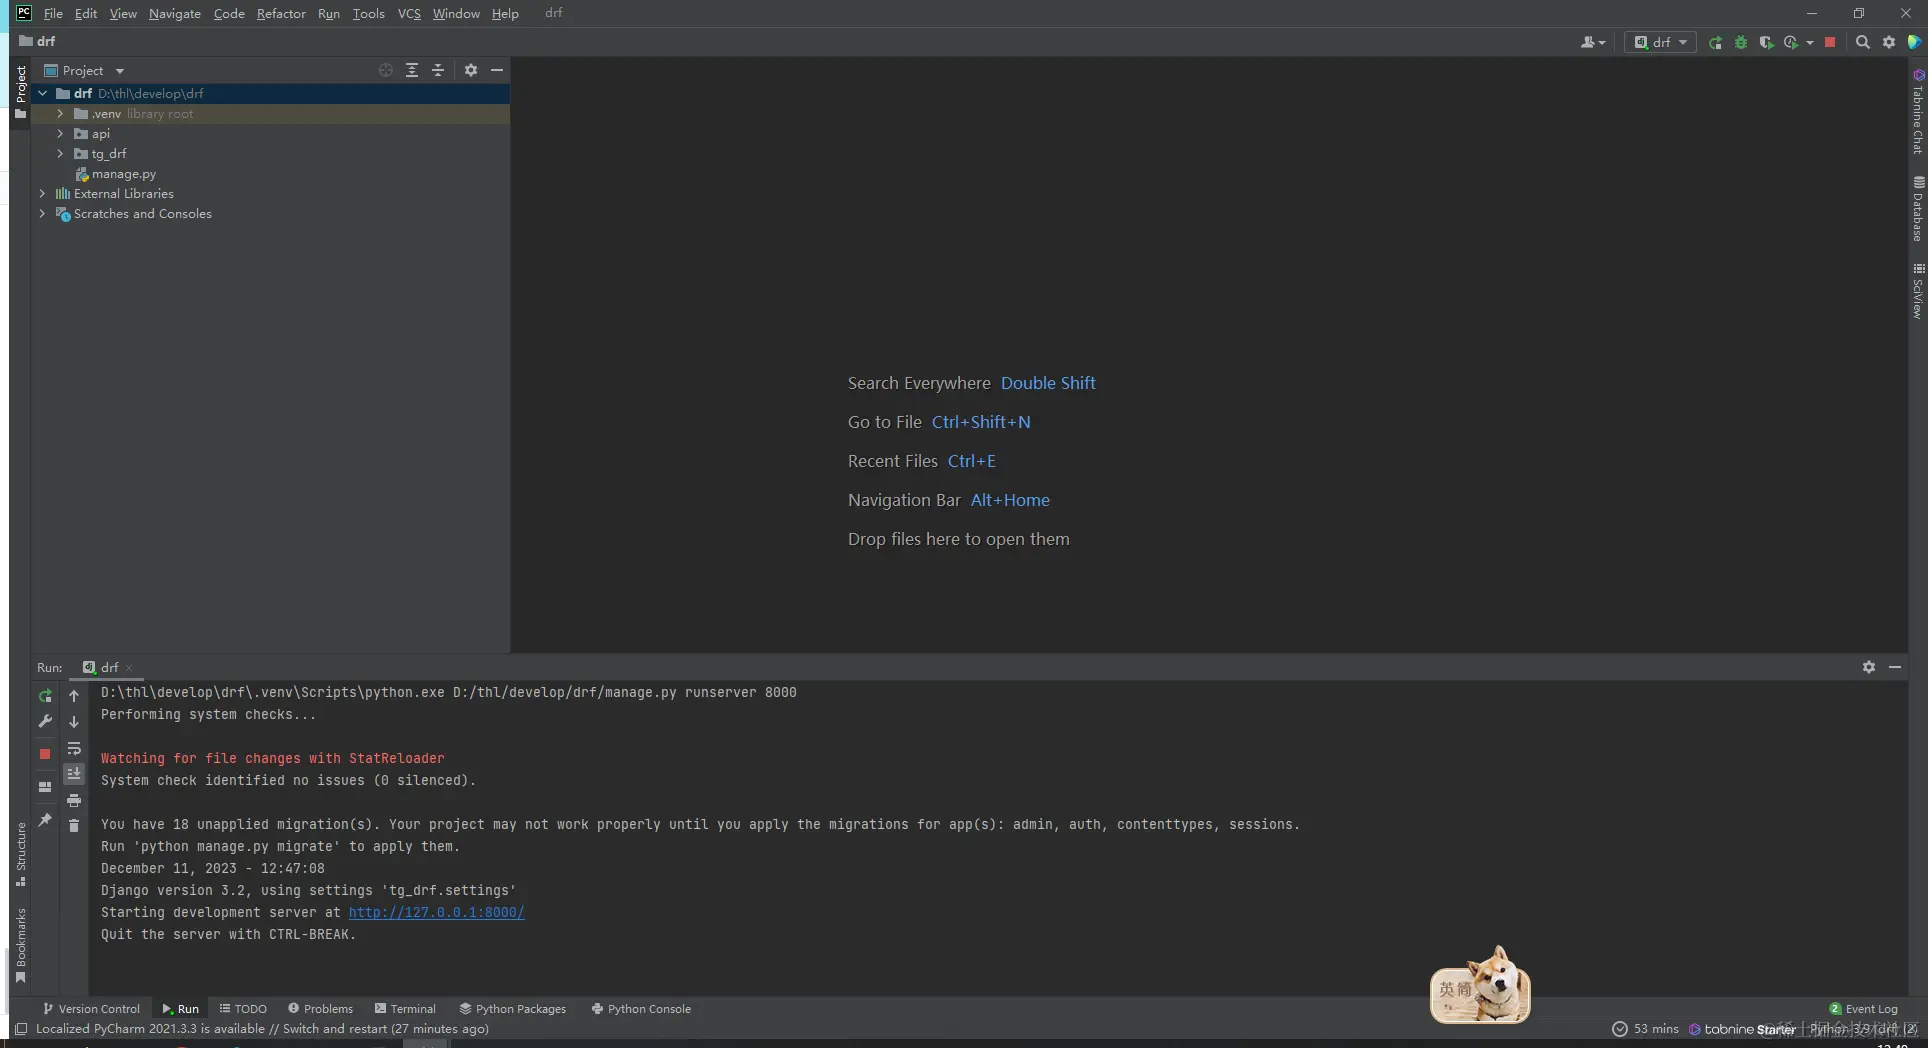Open IDE settings gear in the main toolbar
The height and width of the screenshot is (1048, 1928).
[x=1889, y=42]
